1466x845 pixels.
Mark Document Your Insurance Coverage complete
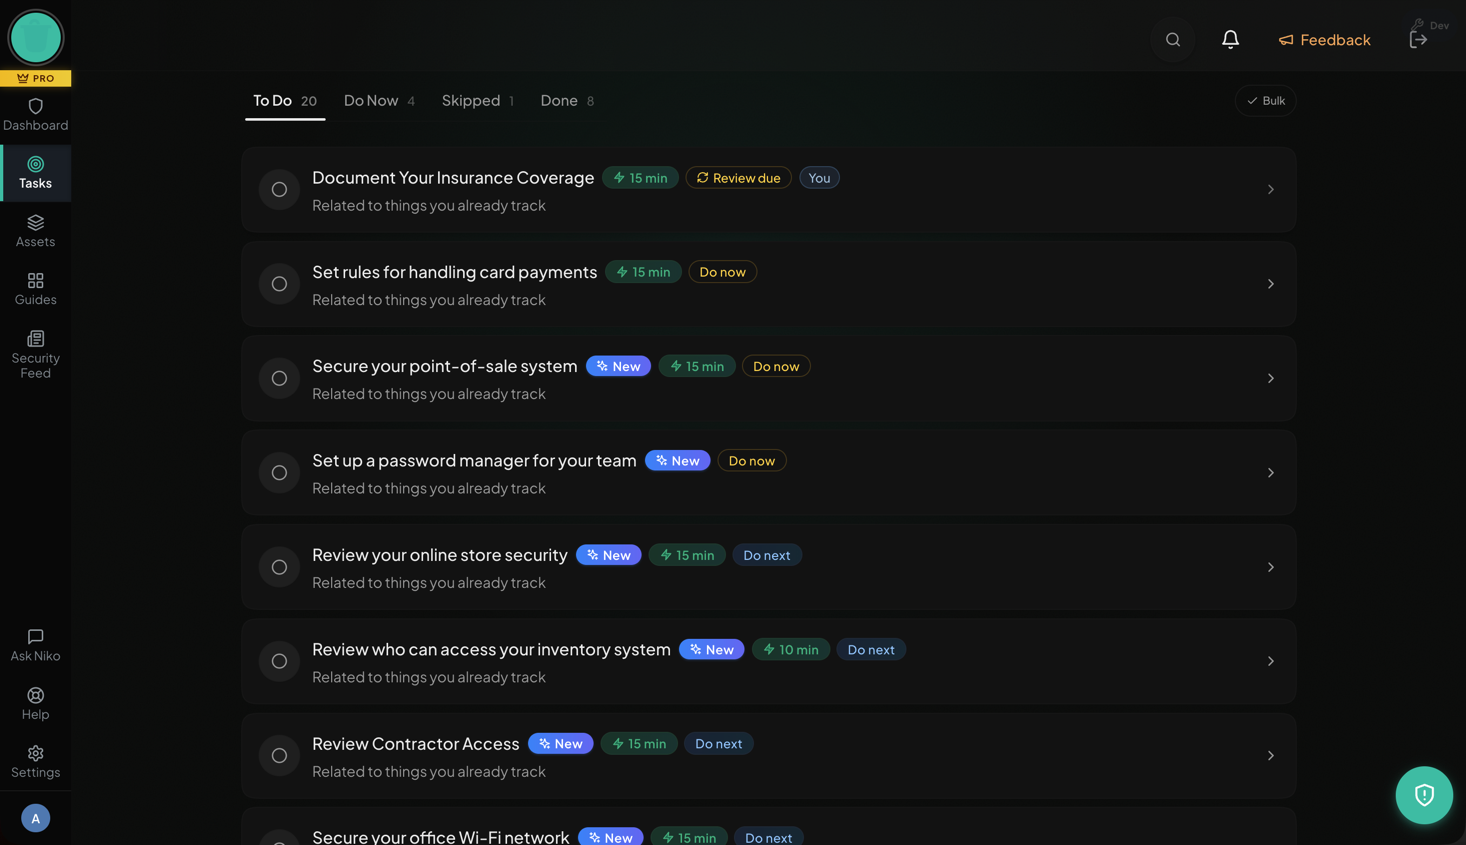pos(279,190)
